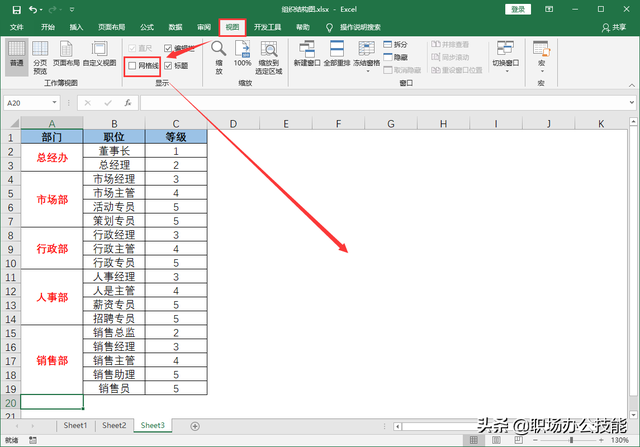
Task: Open 自定义视图 custom views
Action: pos(100,54)
